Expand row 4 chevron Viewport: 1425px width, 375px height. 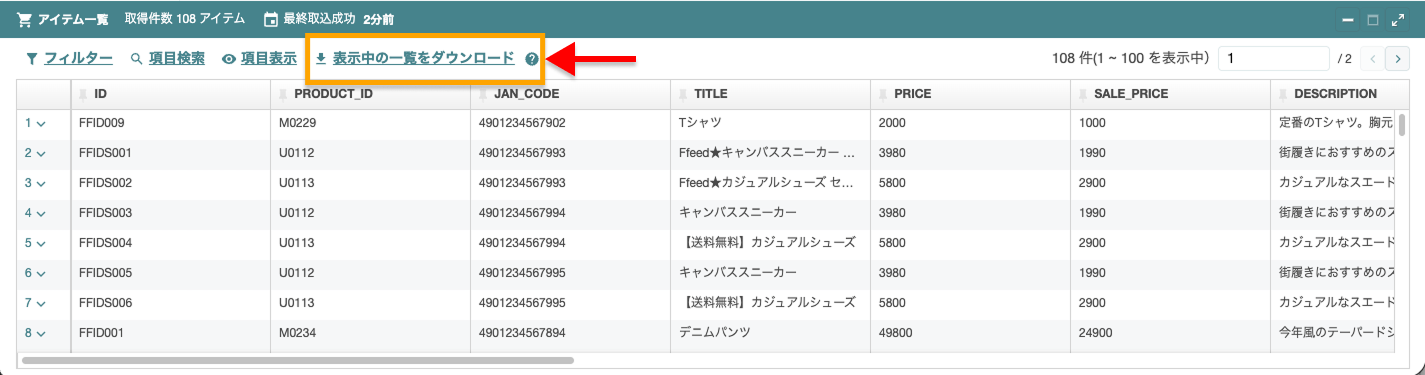tap(41, 214)
